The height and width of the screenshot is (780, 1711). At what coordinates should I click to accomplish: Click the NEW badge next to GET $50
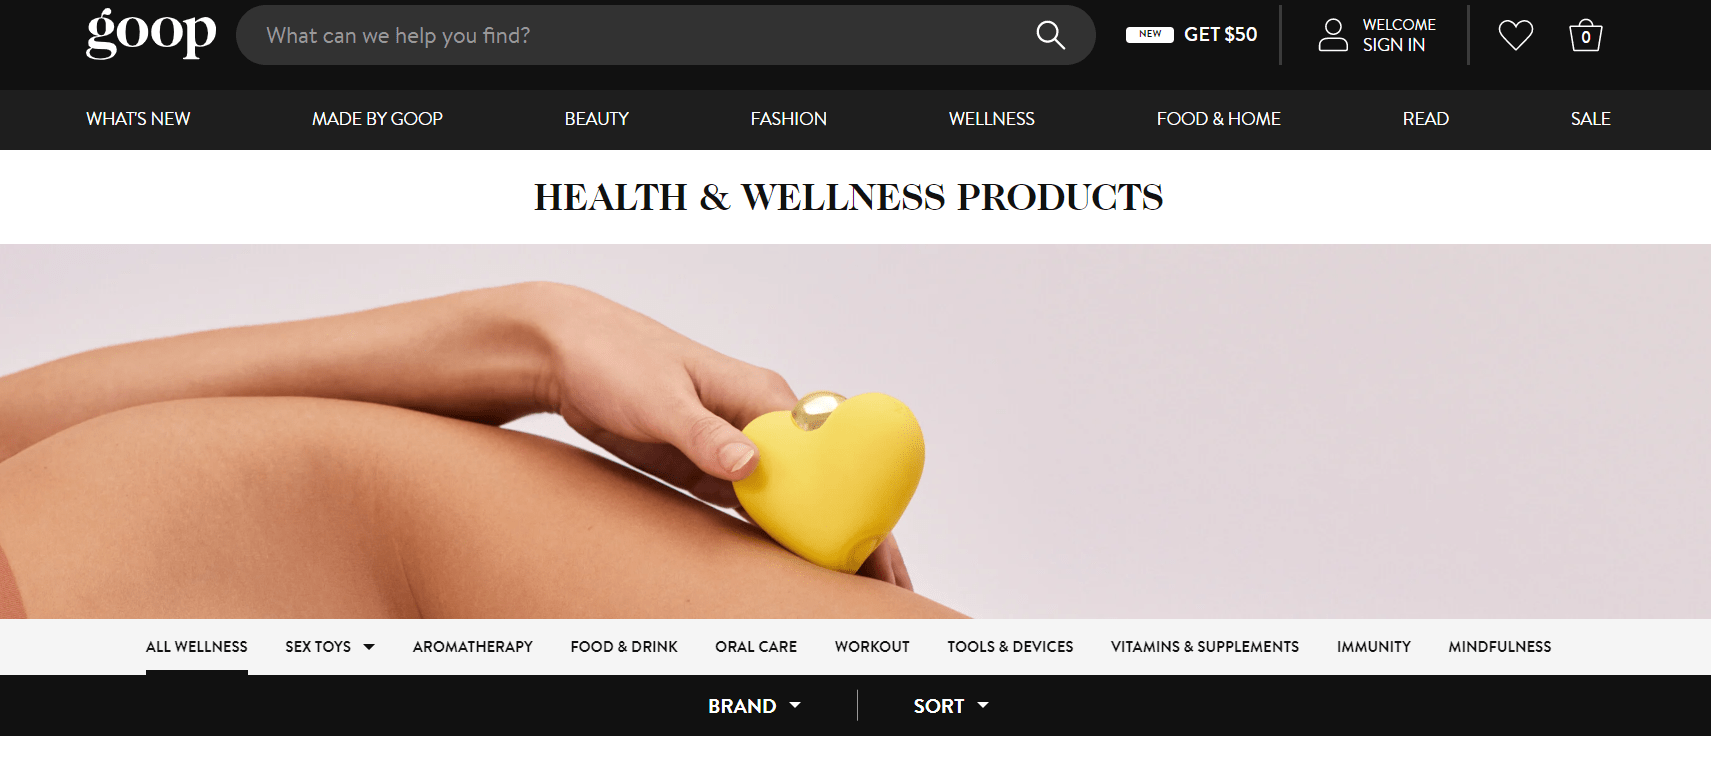[1150, 34]
